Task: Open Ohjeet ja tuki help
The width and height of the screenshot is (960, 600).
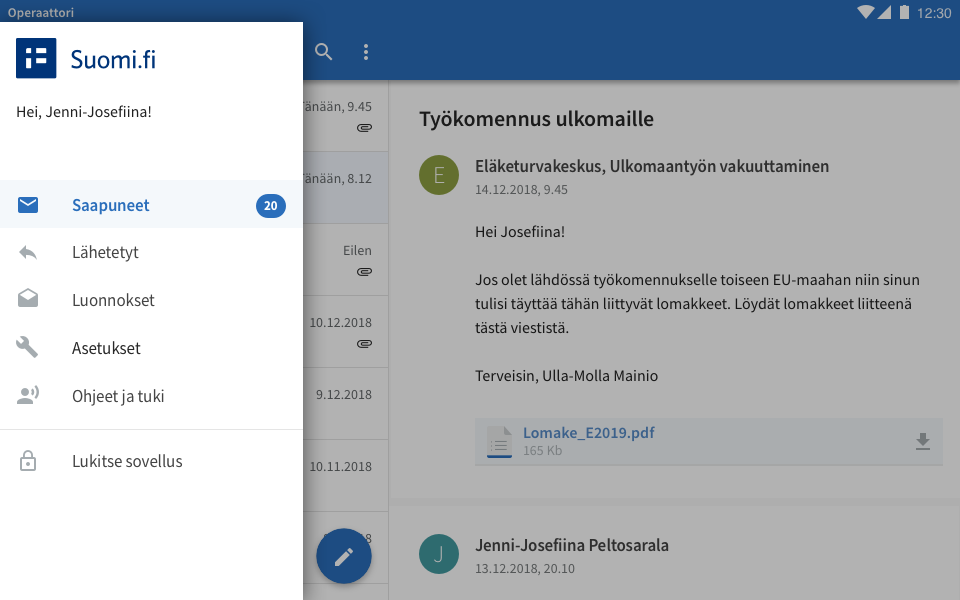Action: [x=151, y=396]
